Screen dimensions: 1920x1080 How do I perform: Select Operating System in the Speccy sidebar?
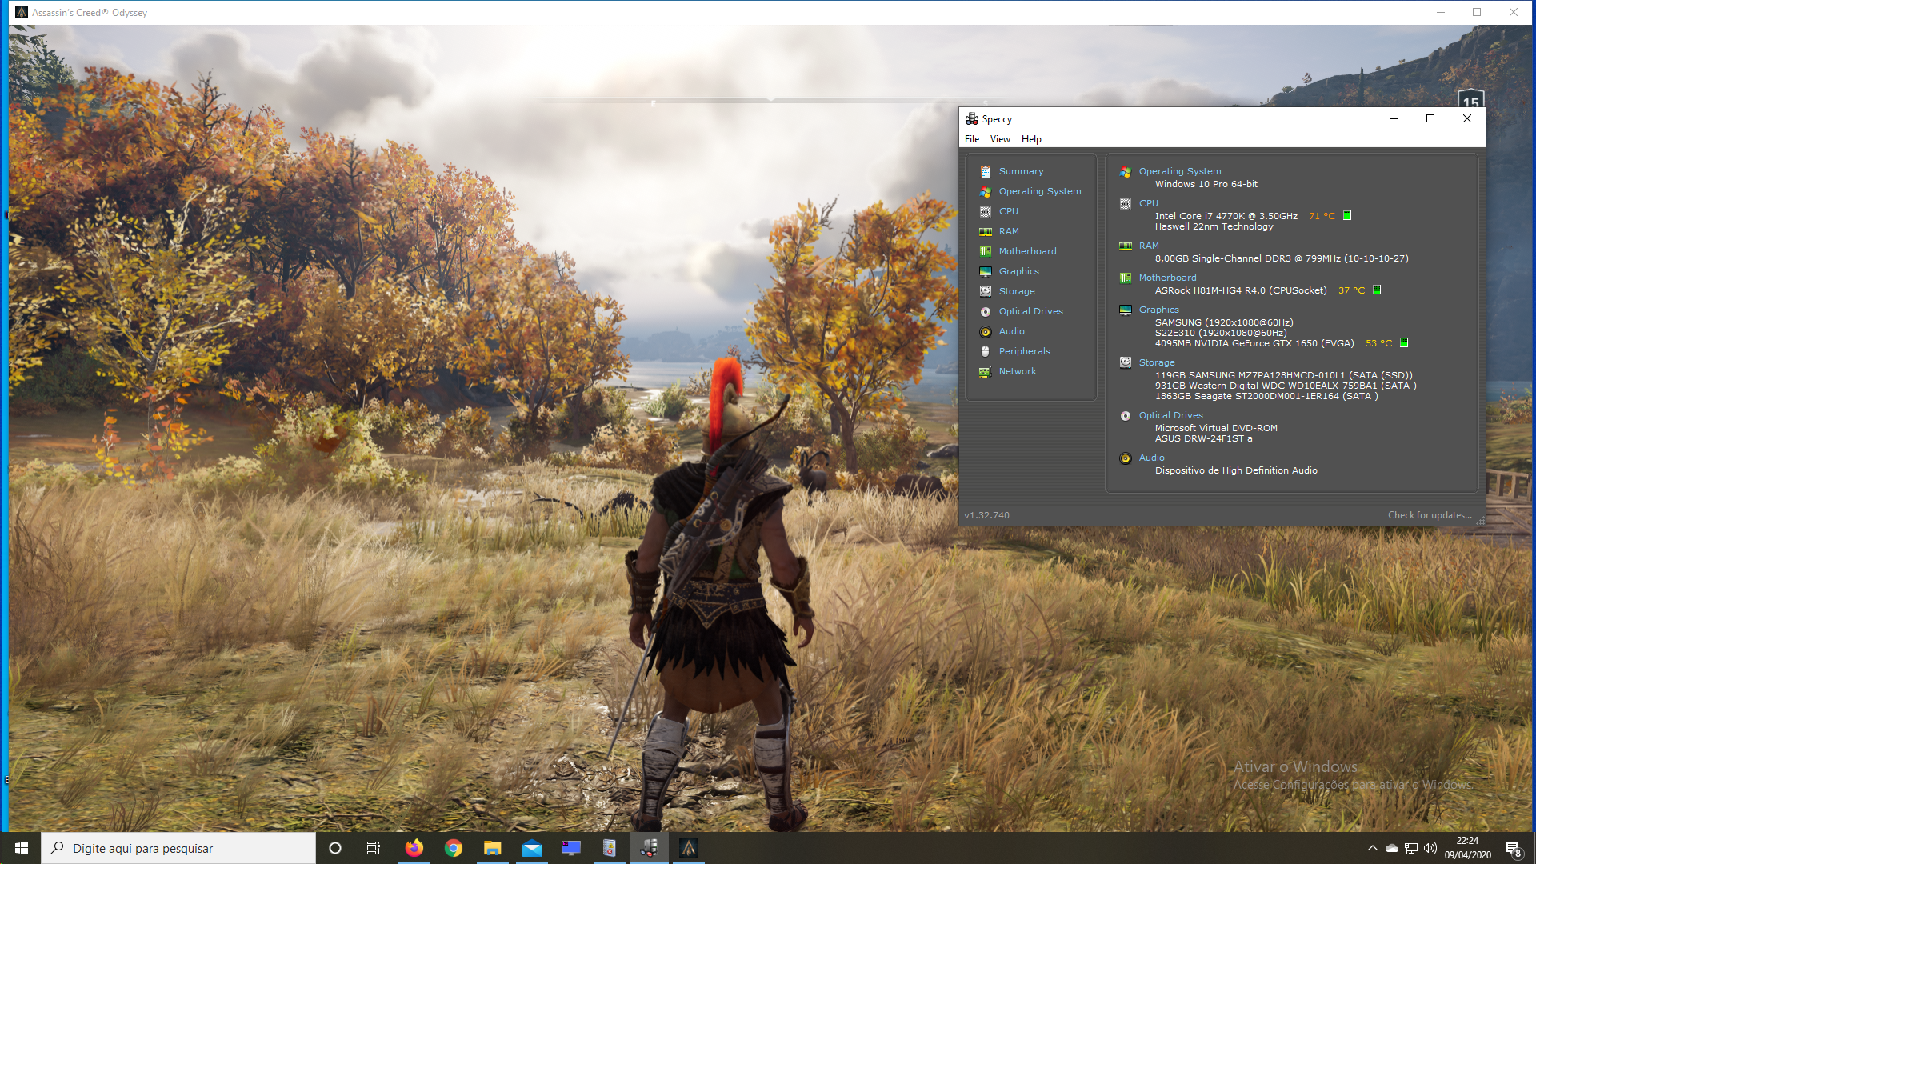[1039, 191]
